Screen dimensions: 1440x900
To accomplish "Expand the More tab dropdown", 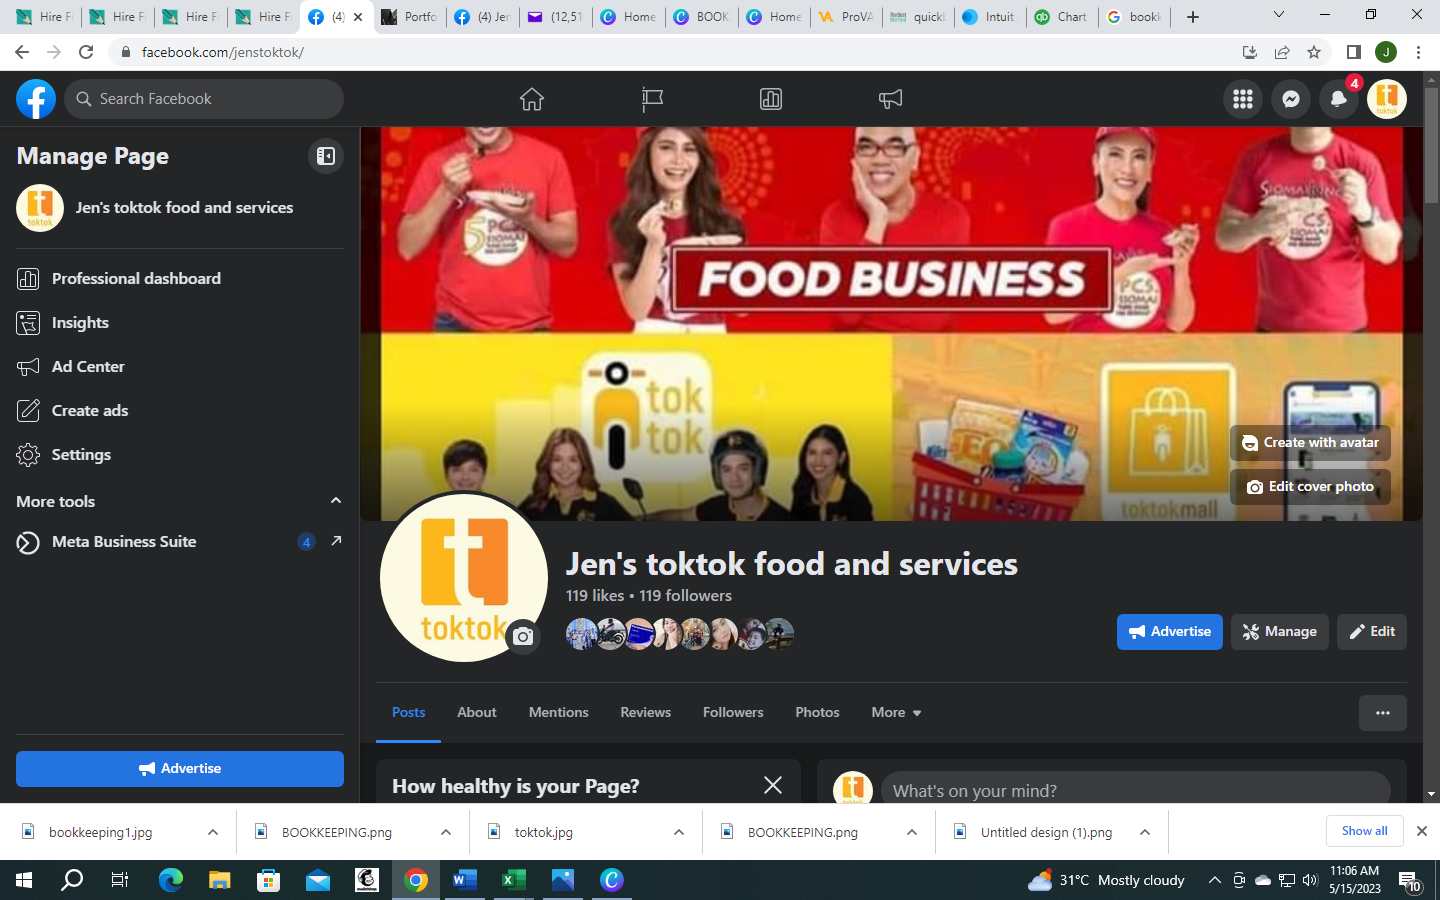I will point(896,713).
